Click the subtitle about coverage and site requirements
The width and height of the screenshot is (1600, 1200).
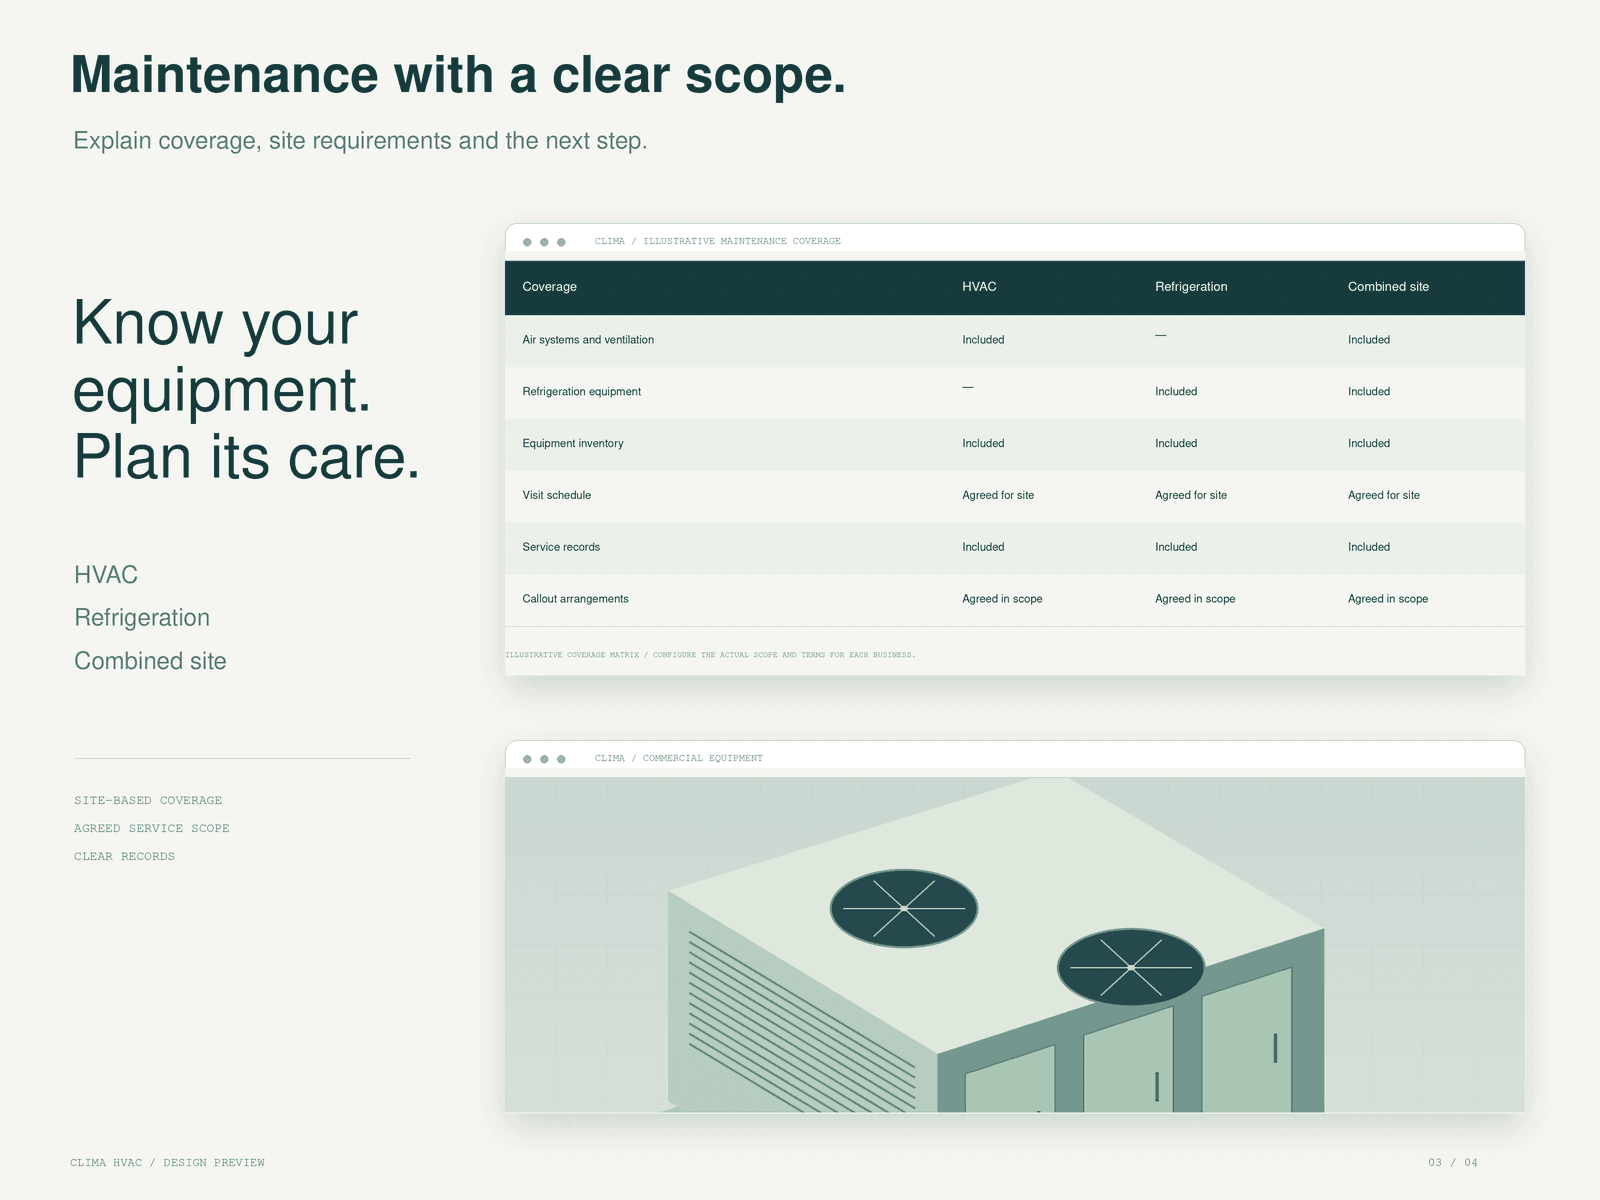click(x=360, y=141)
